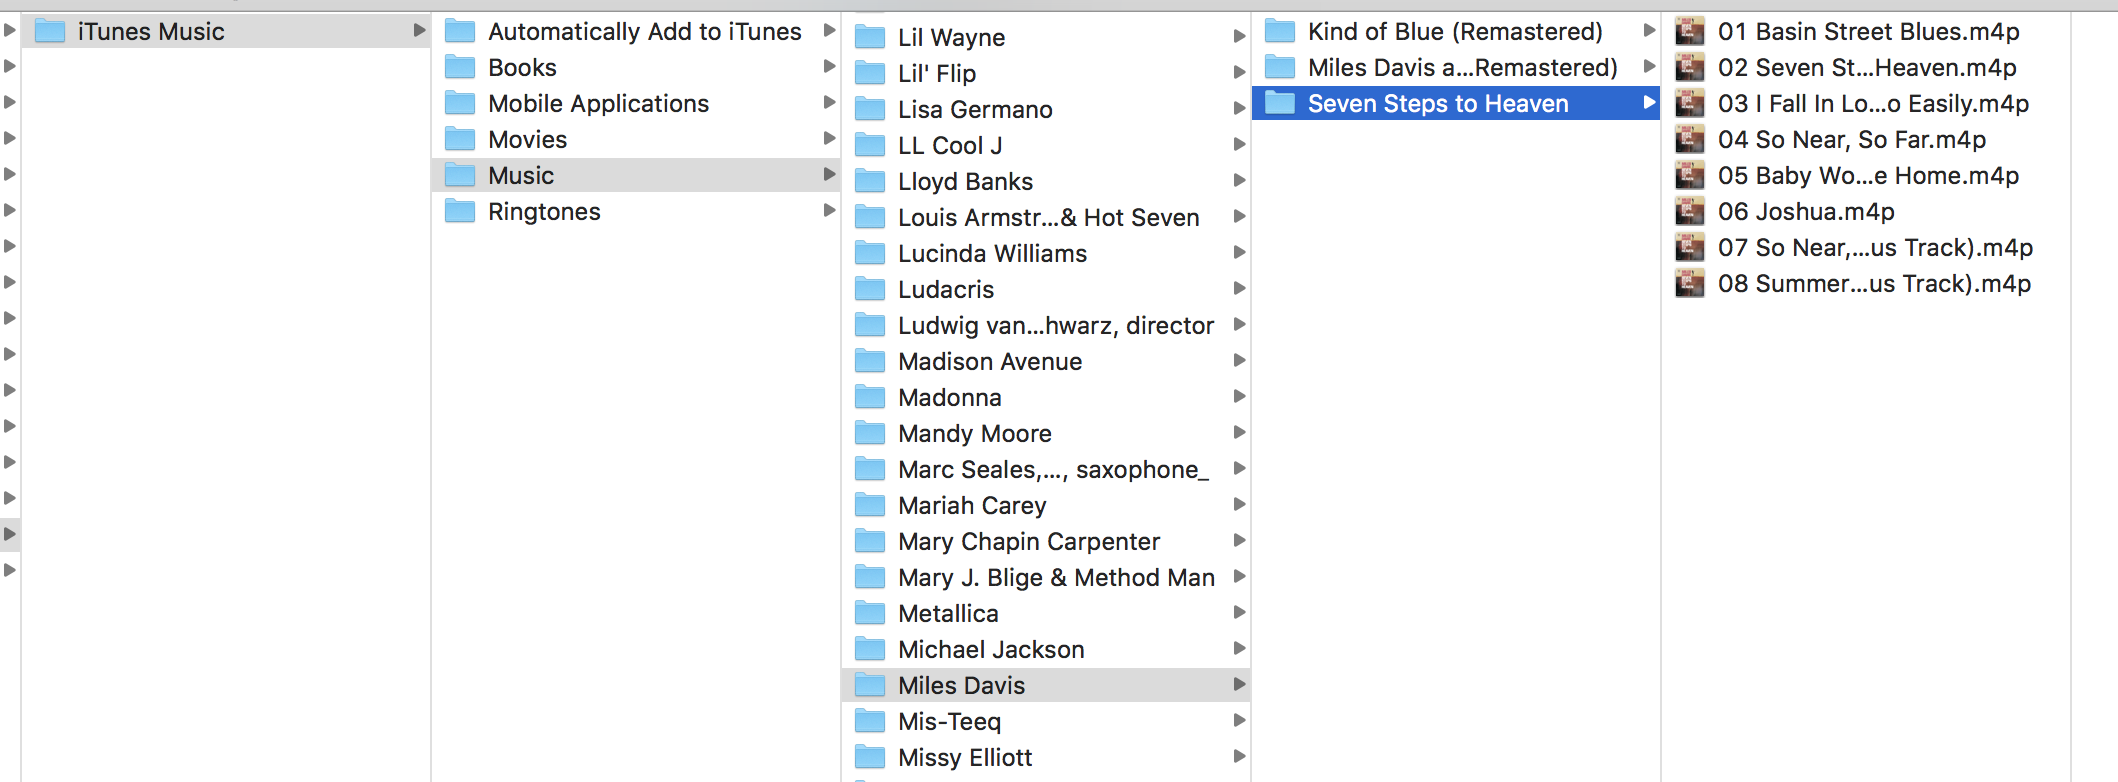2118x782 pixels.
Task: Click the Michael Jackson folder icon
Action: (870, 649)
